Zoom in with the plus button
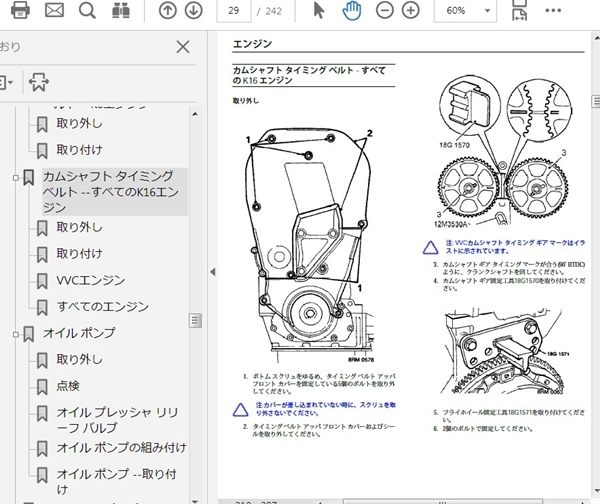Viewport: 600px width, 504px height. tap(411, 10)
